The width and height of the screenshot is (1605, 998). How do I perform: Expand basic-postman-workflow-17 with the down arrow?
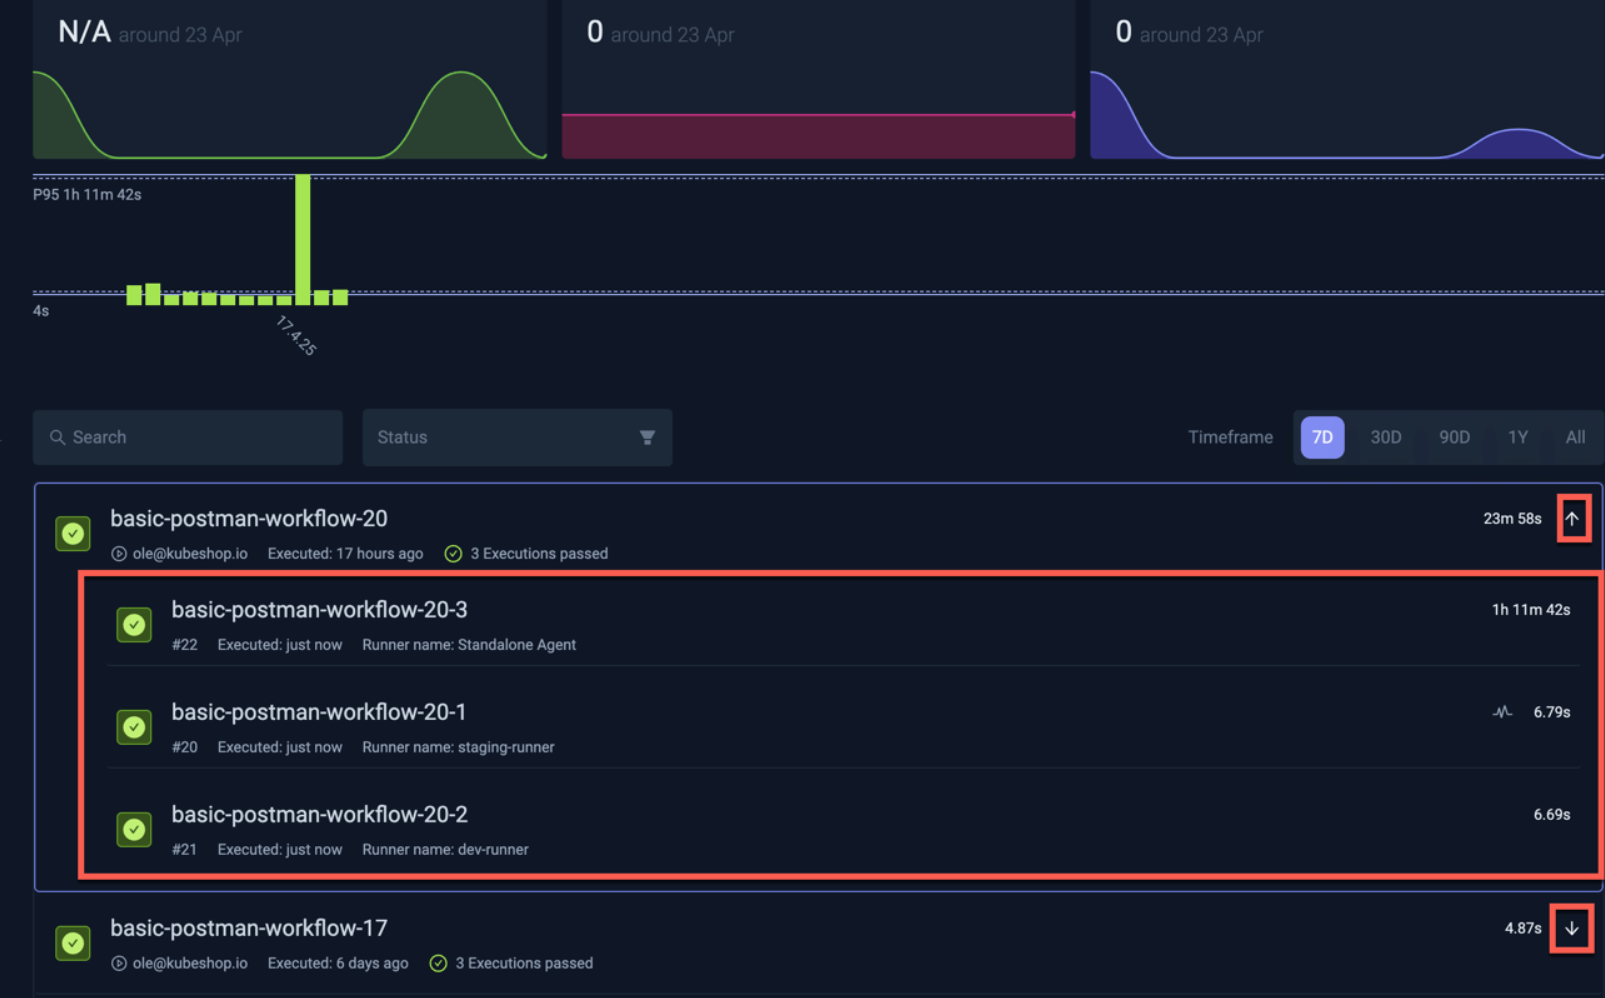click(1571, 928)
